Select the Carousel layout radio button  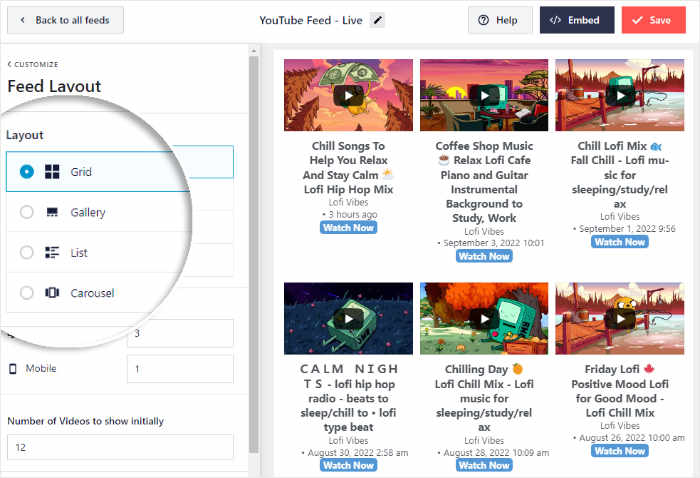pos(27,293)
